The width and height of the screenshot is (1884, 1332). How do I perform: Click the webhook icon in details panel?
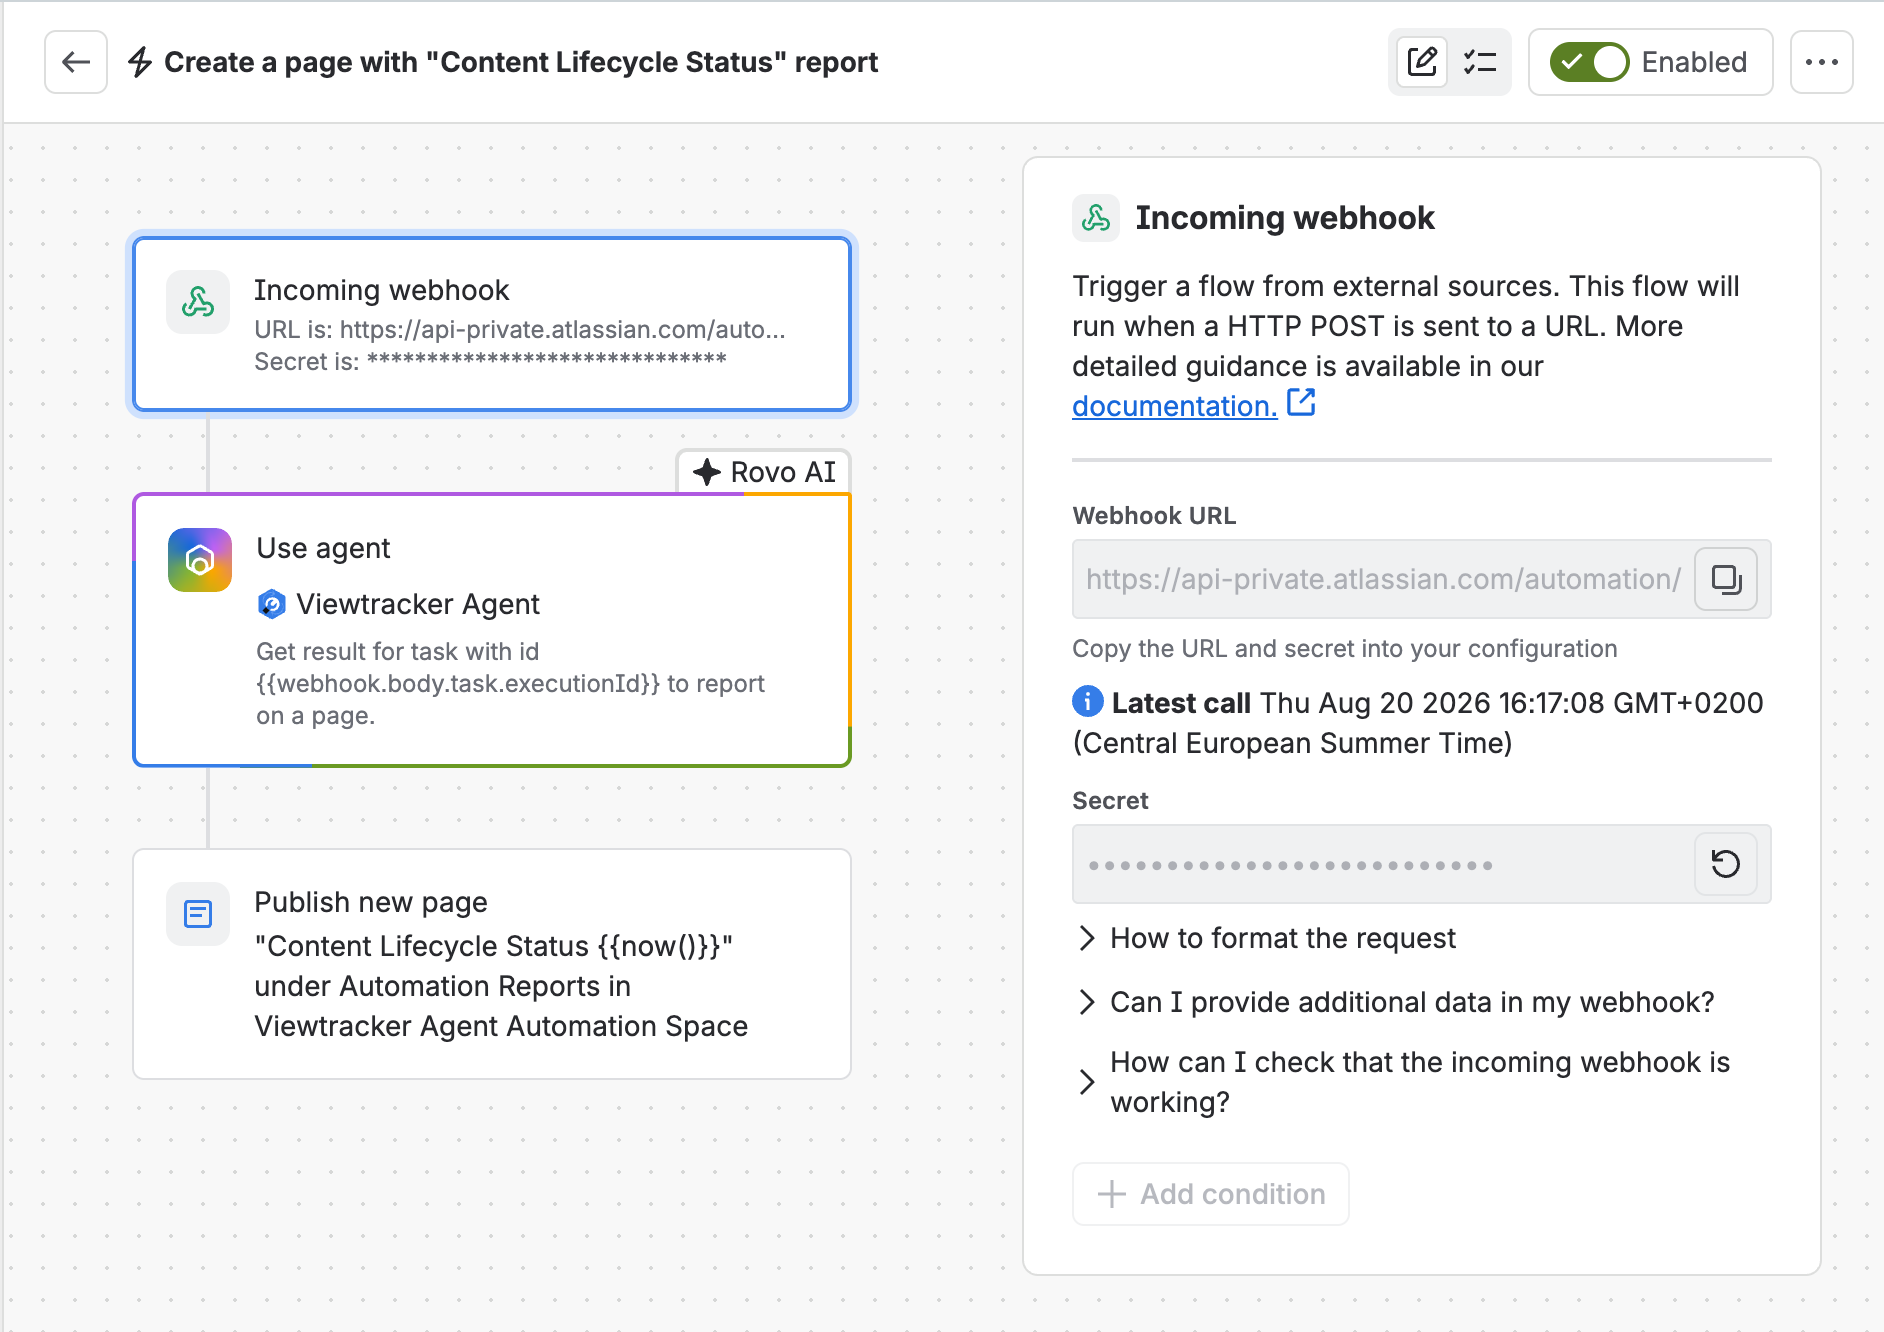pyautogui.click(x=1096, y=218)
